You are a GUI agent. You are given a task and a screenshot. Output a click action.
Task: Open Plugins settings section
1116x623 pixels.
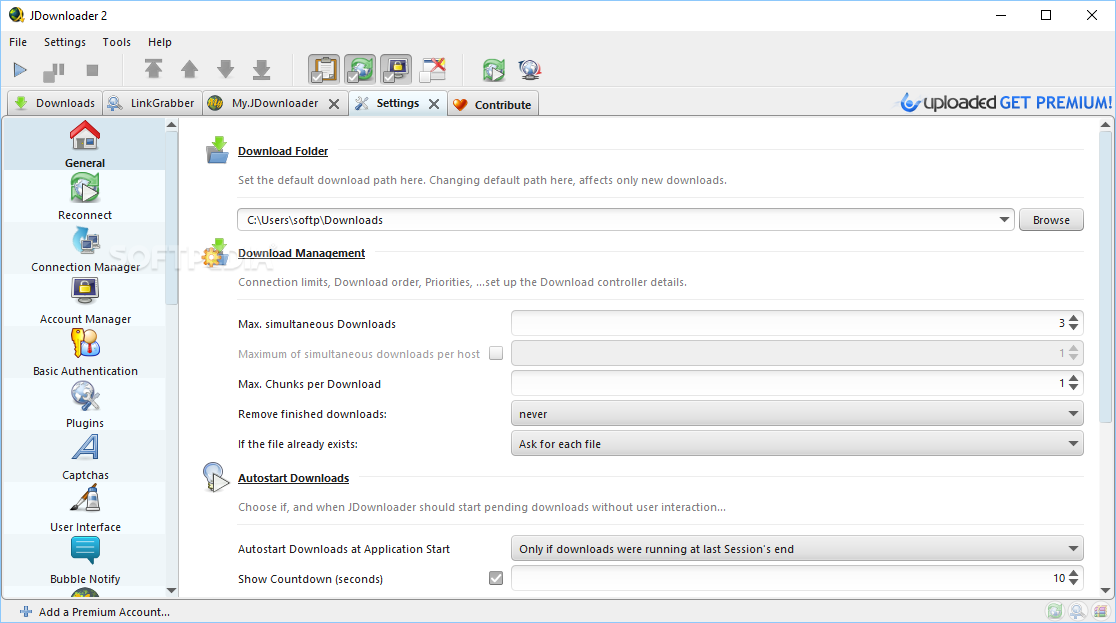(x=85, y=404)
